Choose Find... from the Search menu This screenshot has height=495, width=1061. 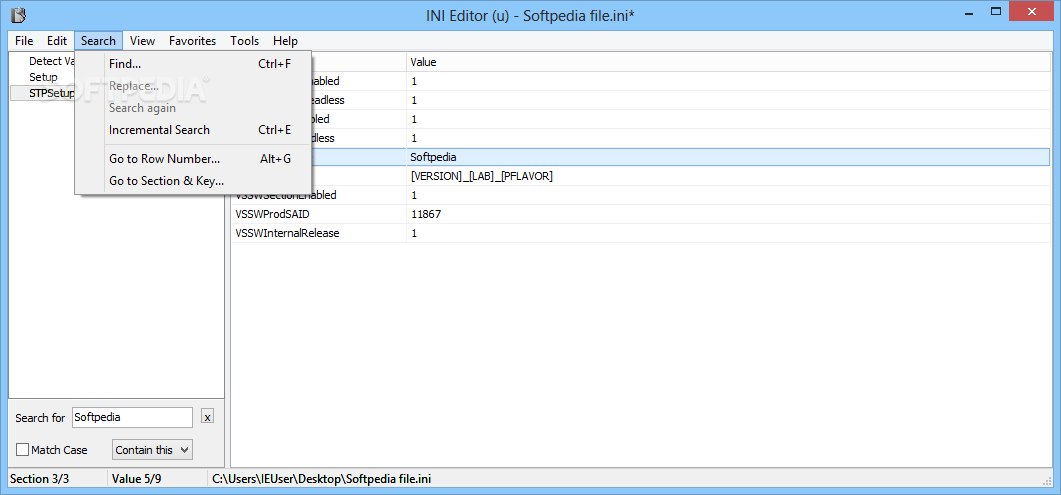tap(193, 64)
